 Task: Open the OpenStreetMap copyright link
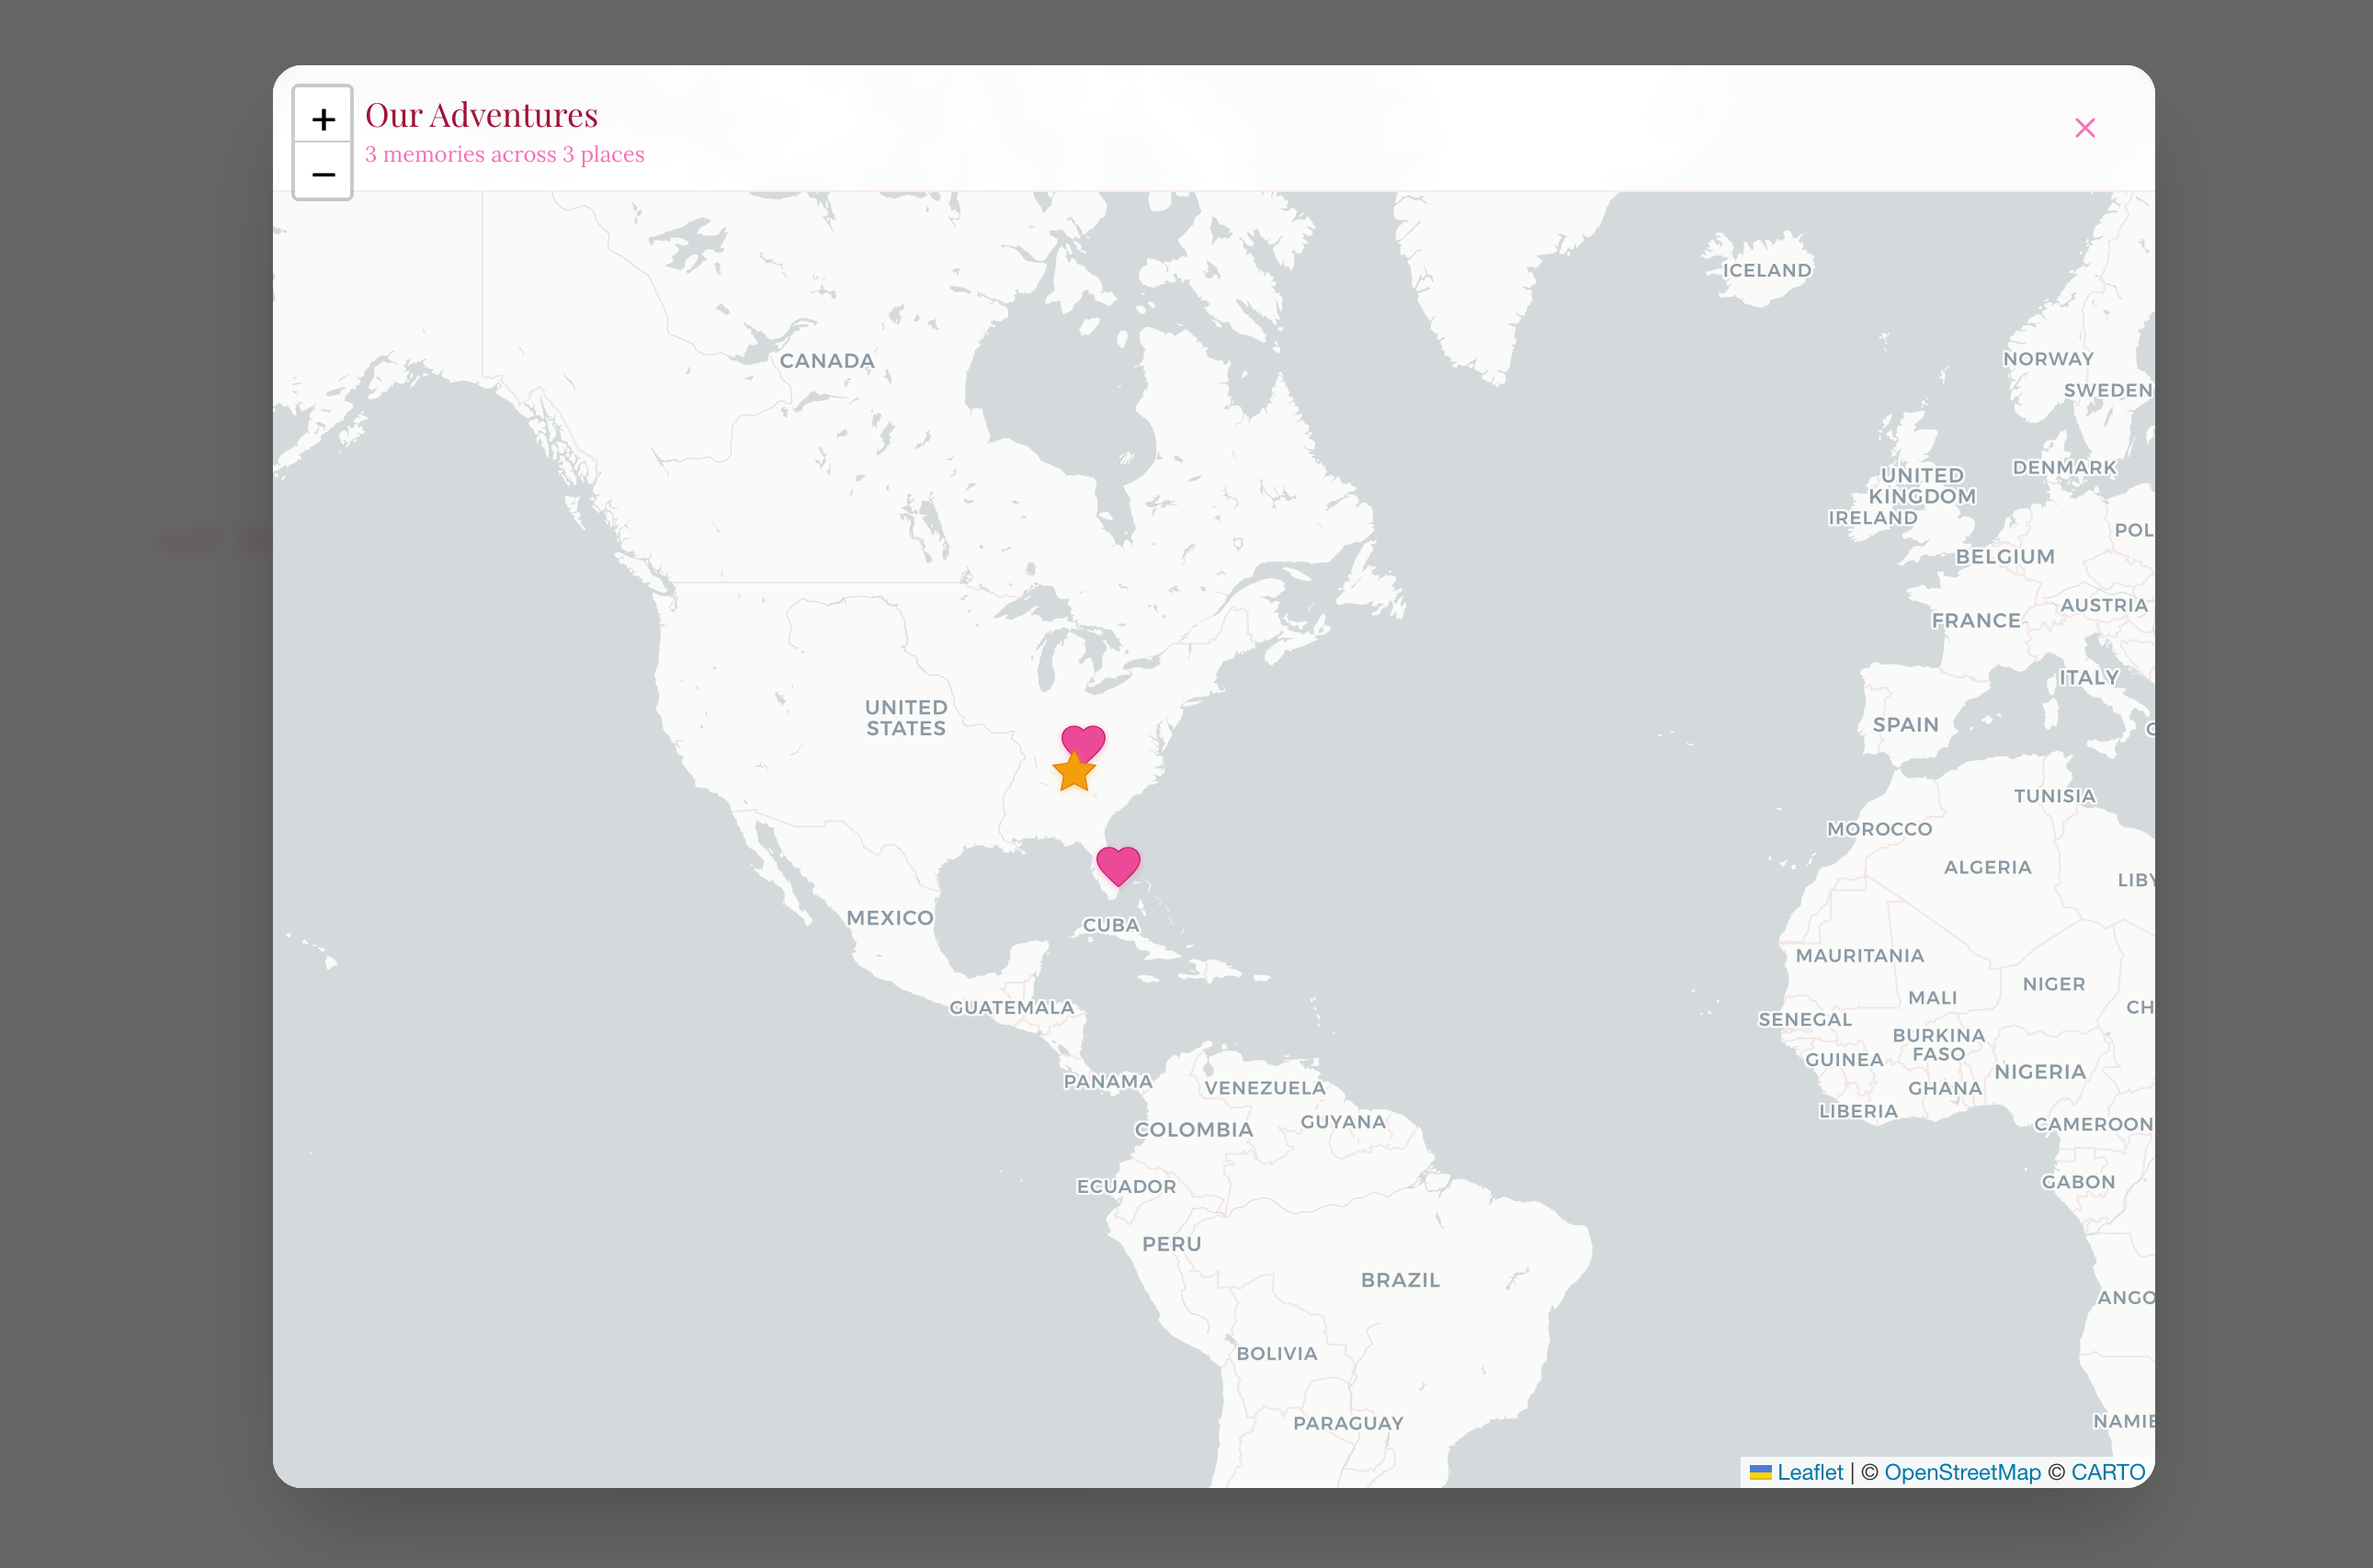coord(1961,1472)
